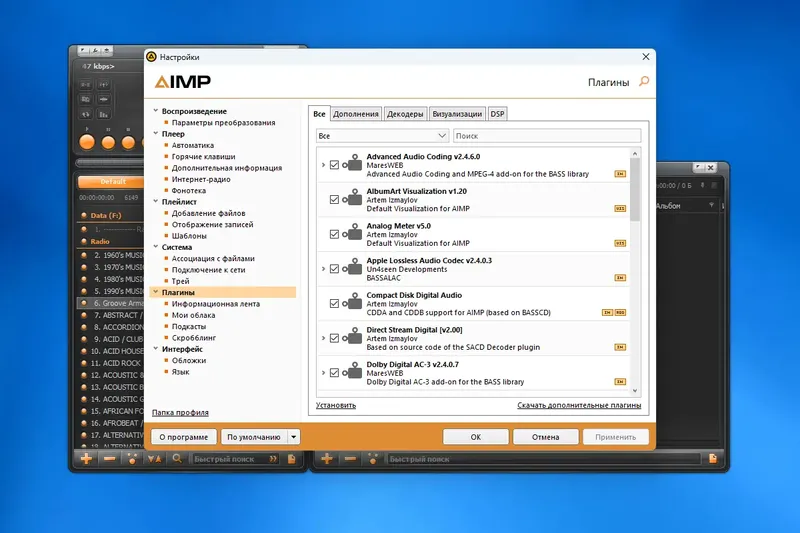This screenshot has height=533, width=800.
Task: Open playlist search via the bottom magnifier icon
Action: [177, 459]
